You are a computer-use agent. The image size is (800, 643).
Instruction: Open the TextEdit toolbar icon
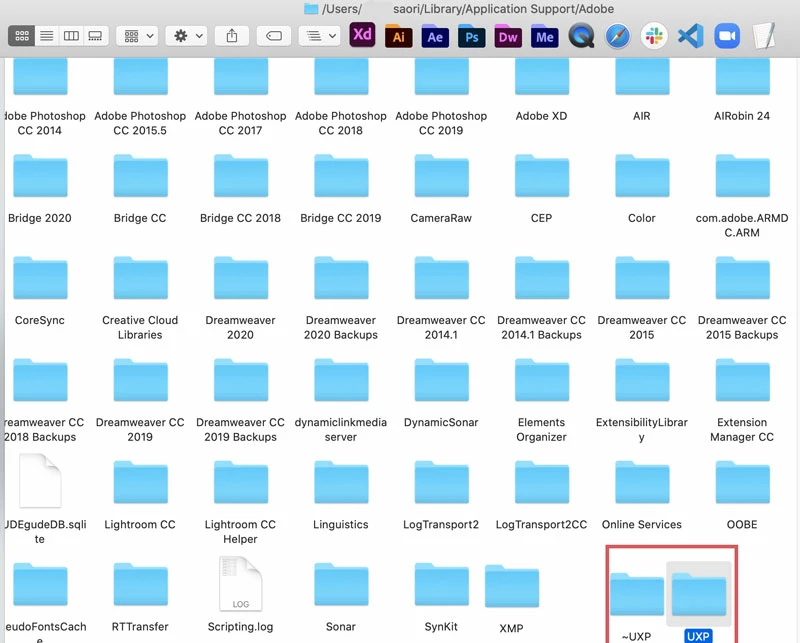[x=764, y=36]
